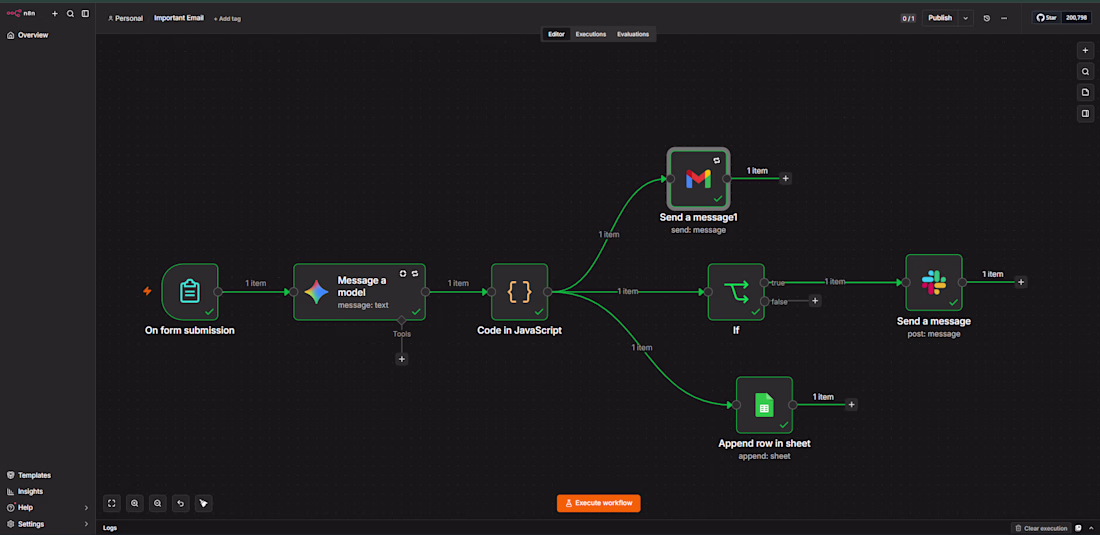Zoom out of the canvas
The height and width of the screenshot is (535, 1100).
point(158,503)
